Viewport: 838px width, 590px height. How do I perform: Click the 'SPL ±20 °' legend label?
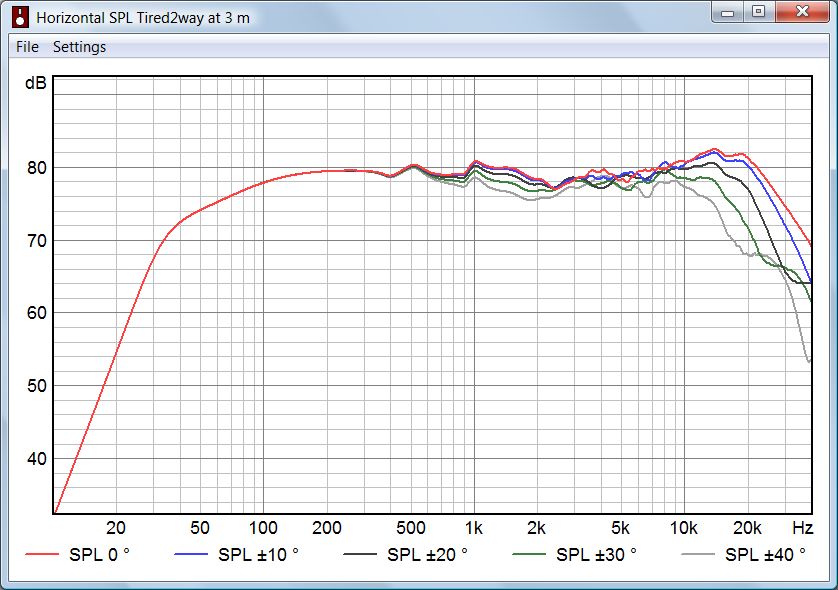[x=427, y=555]
